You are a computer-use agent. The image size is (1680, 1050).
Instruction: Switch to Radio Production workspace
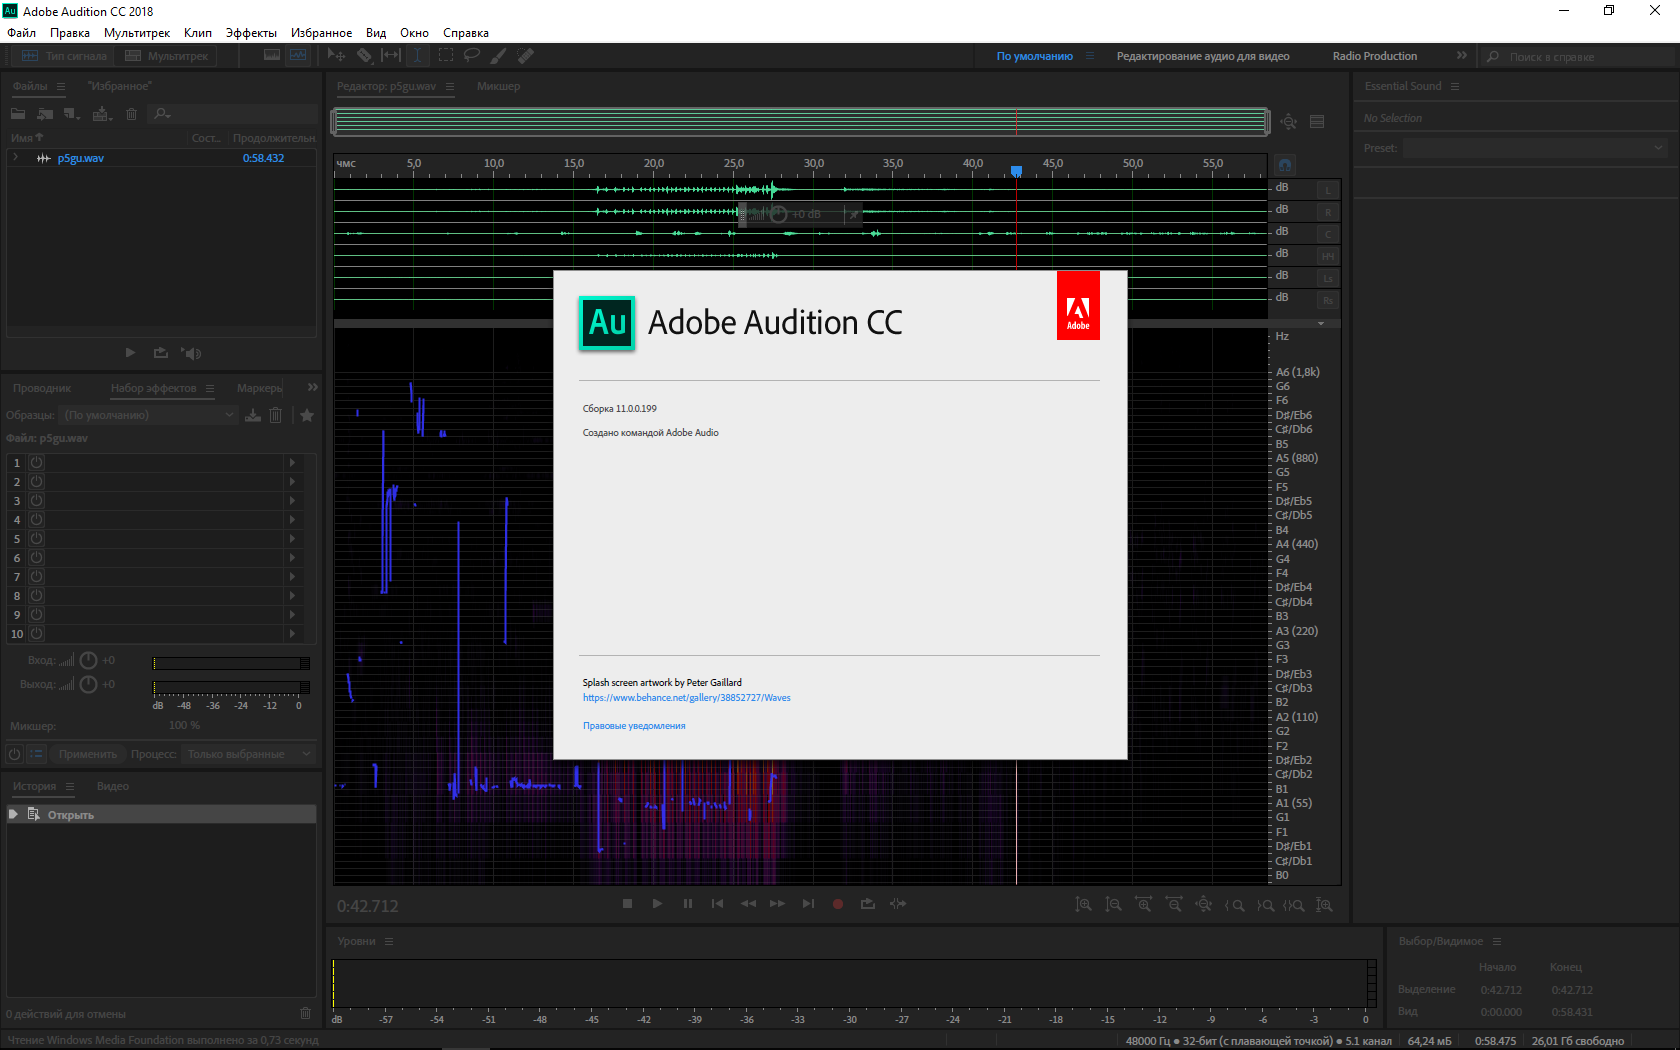click(x=1375, y=56)
